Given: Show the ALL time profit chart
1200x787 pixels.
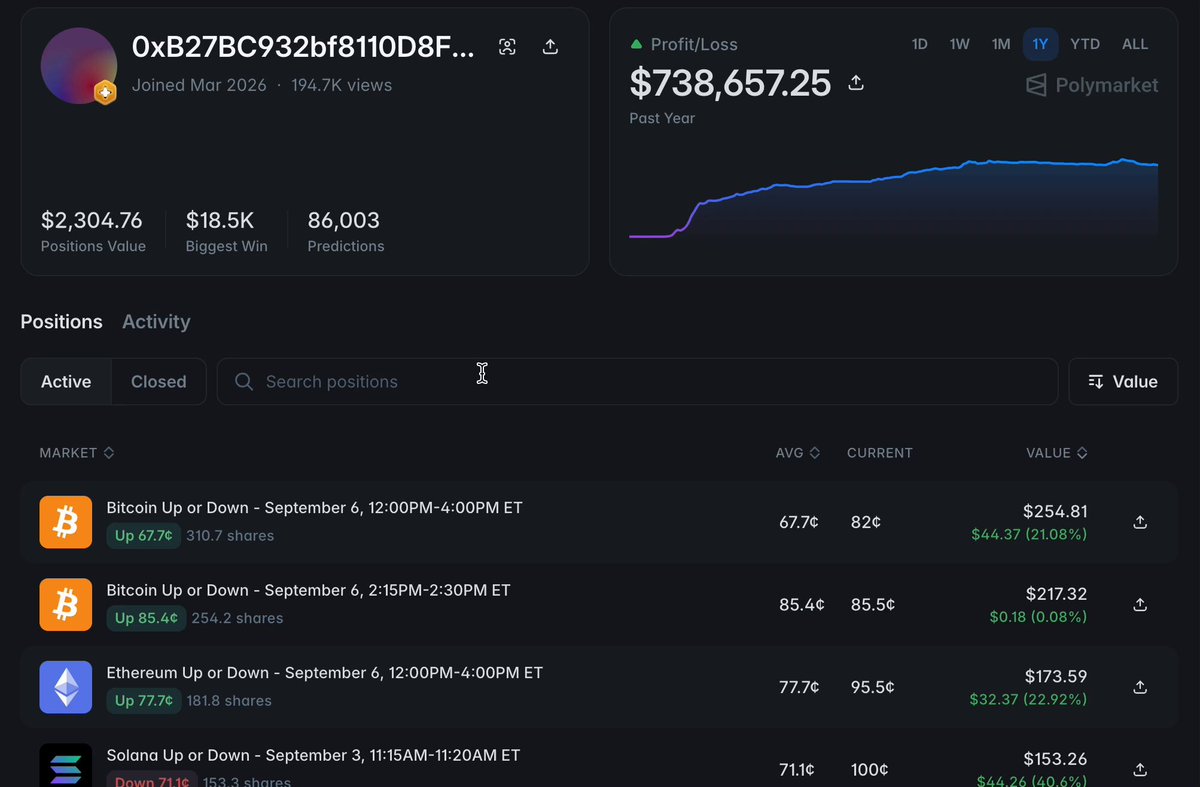Looking at the screenshot, I should coord(1135,44).
